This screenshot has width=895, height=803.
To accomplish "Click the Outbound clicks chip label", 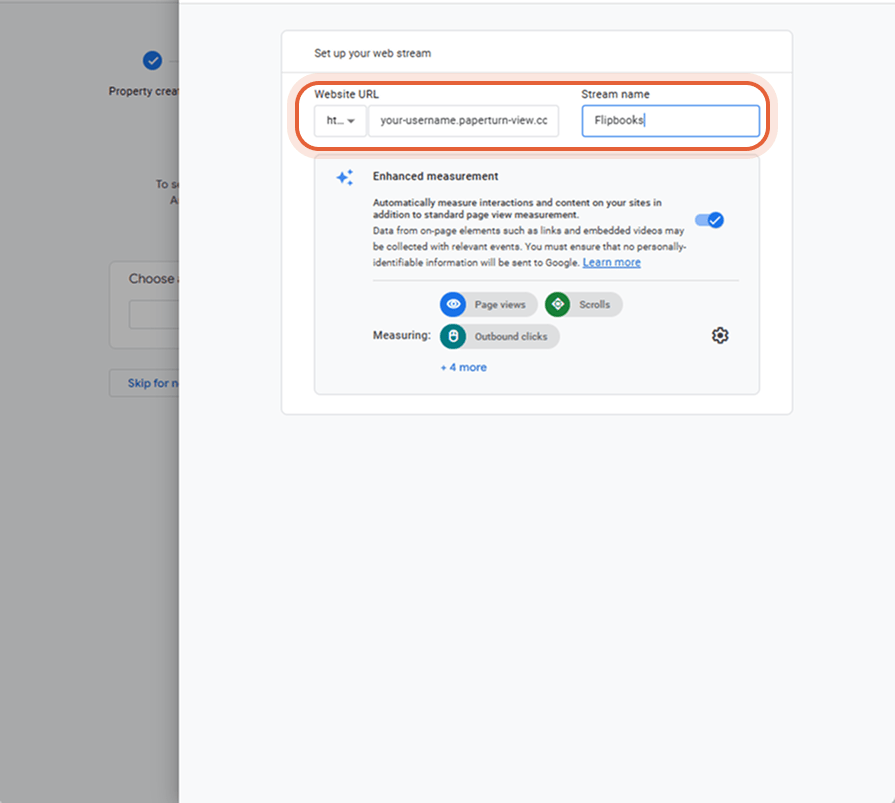I will pyautogui.click(x=511, y=337).
